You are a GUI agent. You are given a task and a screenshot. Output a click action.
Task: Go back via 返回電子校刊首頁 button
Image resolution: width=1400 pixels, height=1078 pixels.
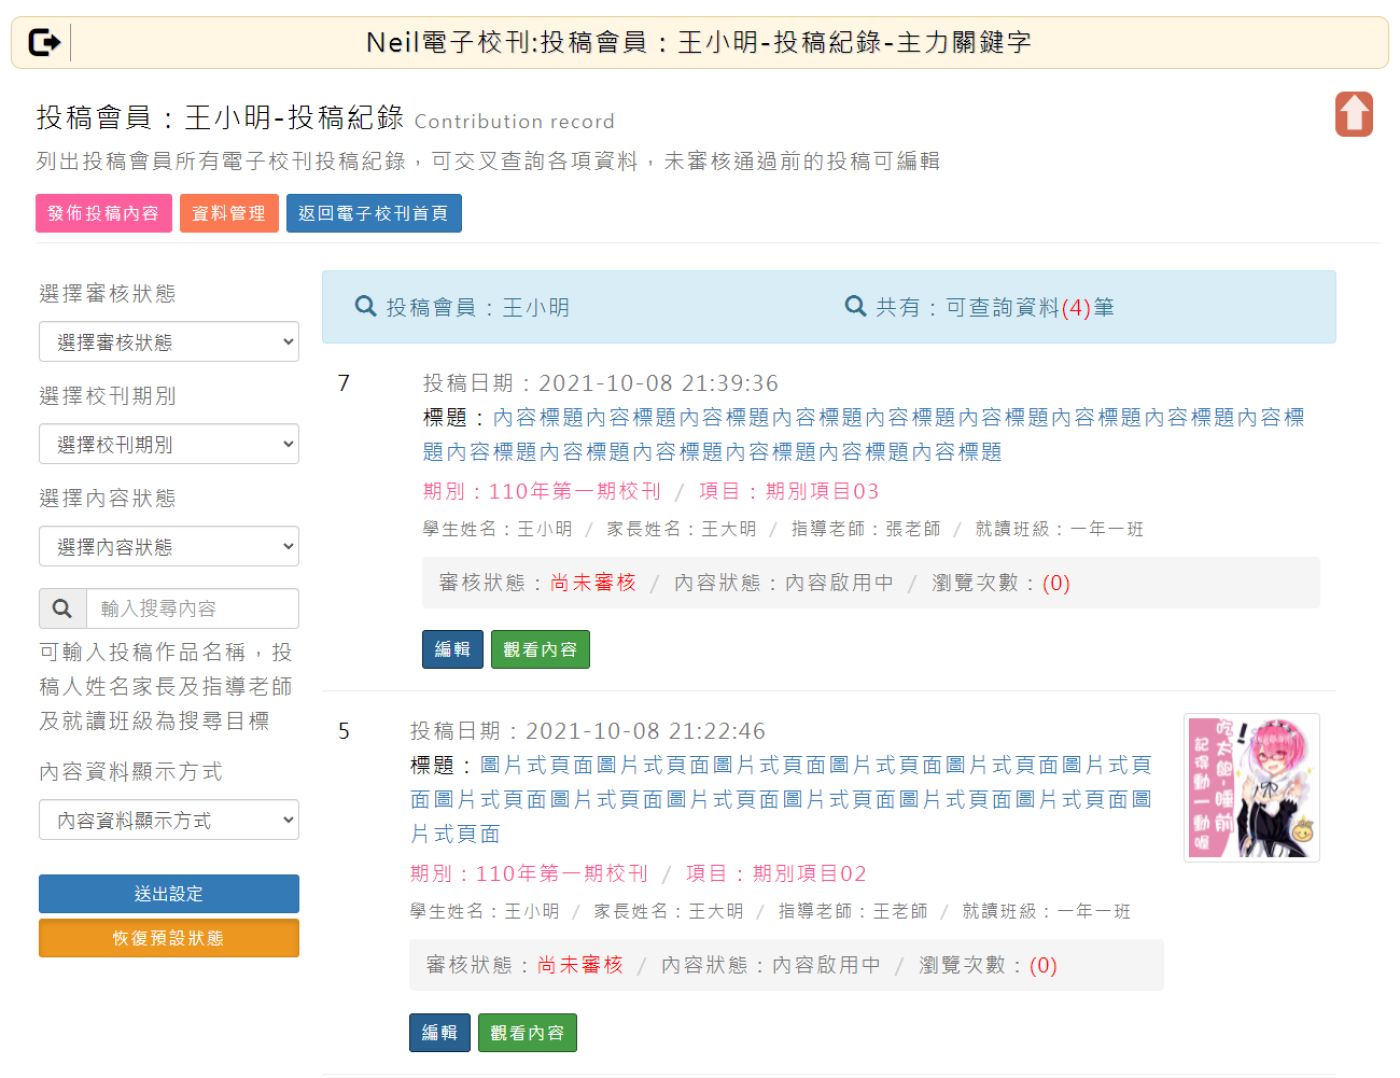[373, 213]
